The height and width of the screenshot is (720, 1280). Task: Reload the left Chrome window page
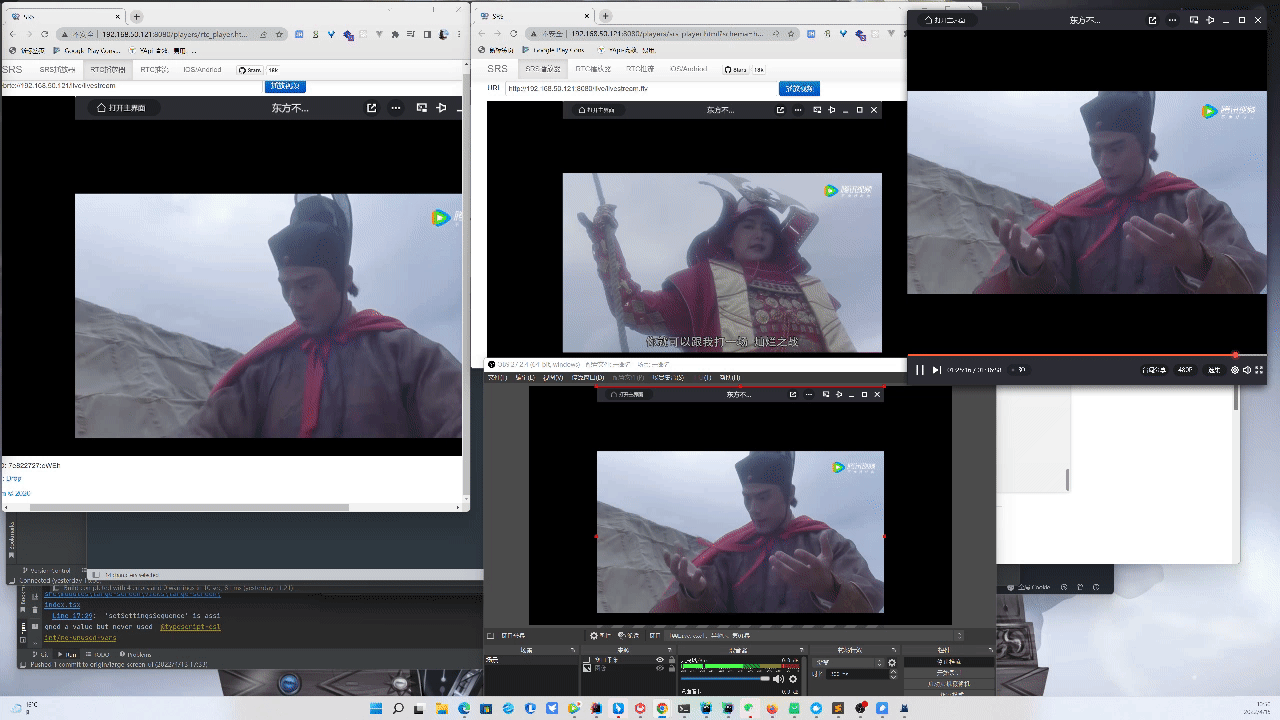pyautogui.click(x=45, y=34)
